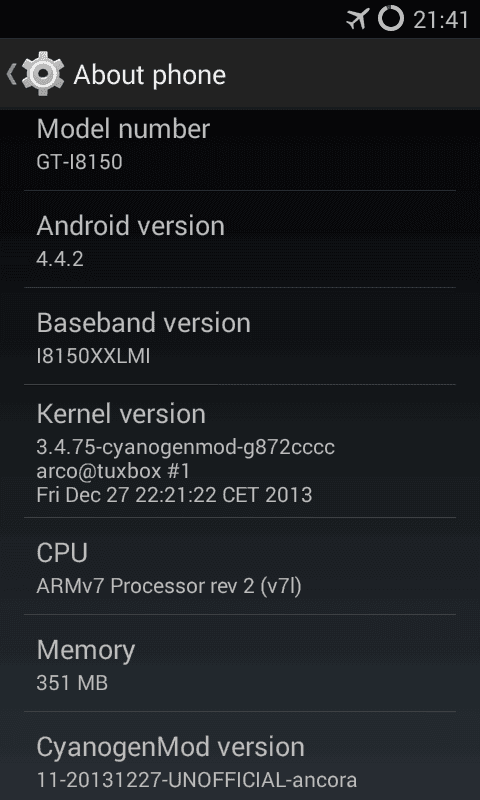Tap the airplane mode status icon
This screenshot has height=800, width=480.
point(358,19)
